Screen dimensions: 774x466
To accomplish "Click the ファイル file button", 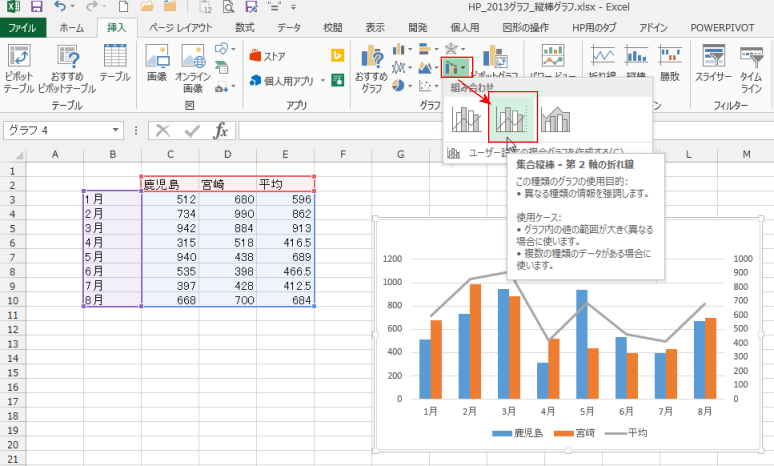I will click(22, 28).
